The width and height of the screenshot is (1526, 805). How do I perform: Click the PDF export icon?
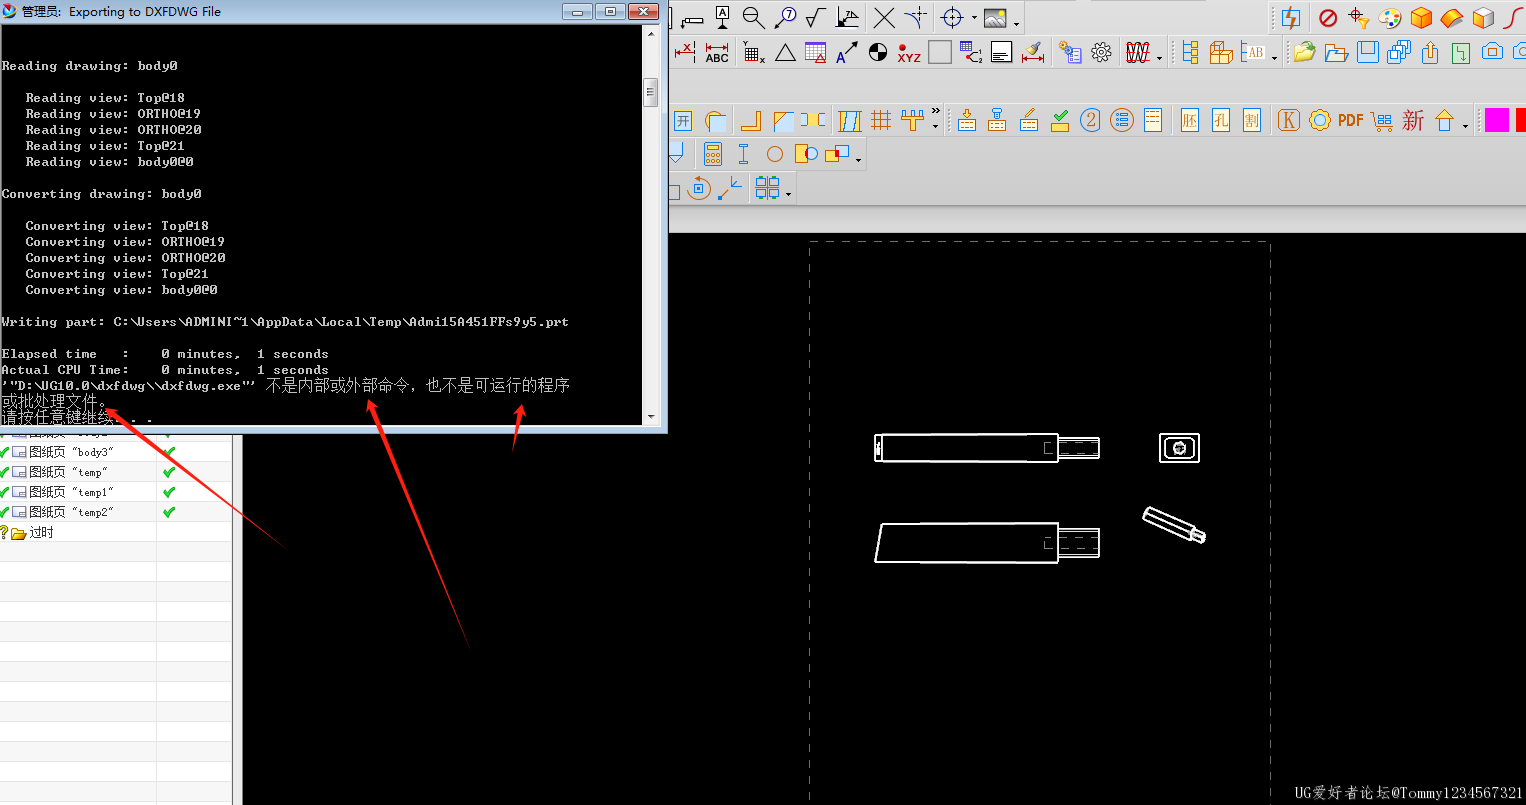[x=1351, y=120]
